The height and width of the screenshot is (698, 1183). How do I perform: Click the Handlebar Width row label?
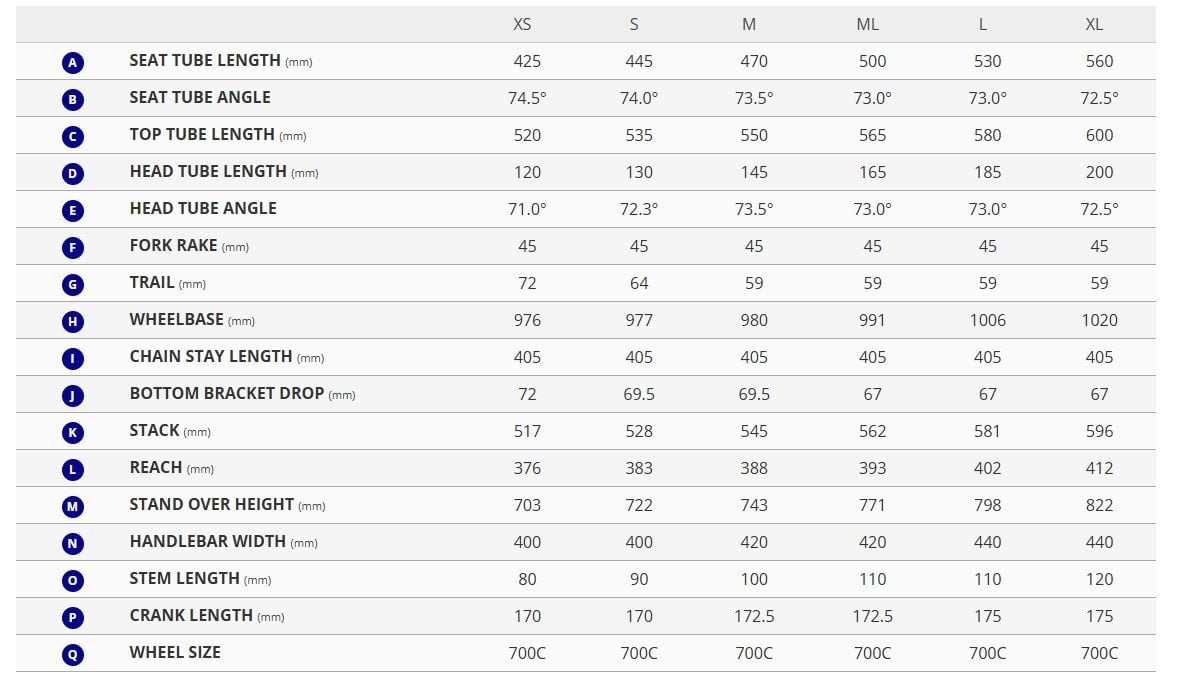point(208,541)
